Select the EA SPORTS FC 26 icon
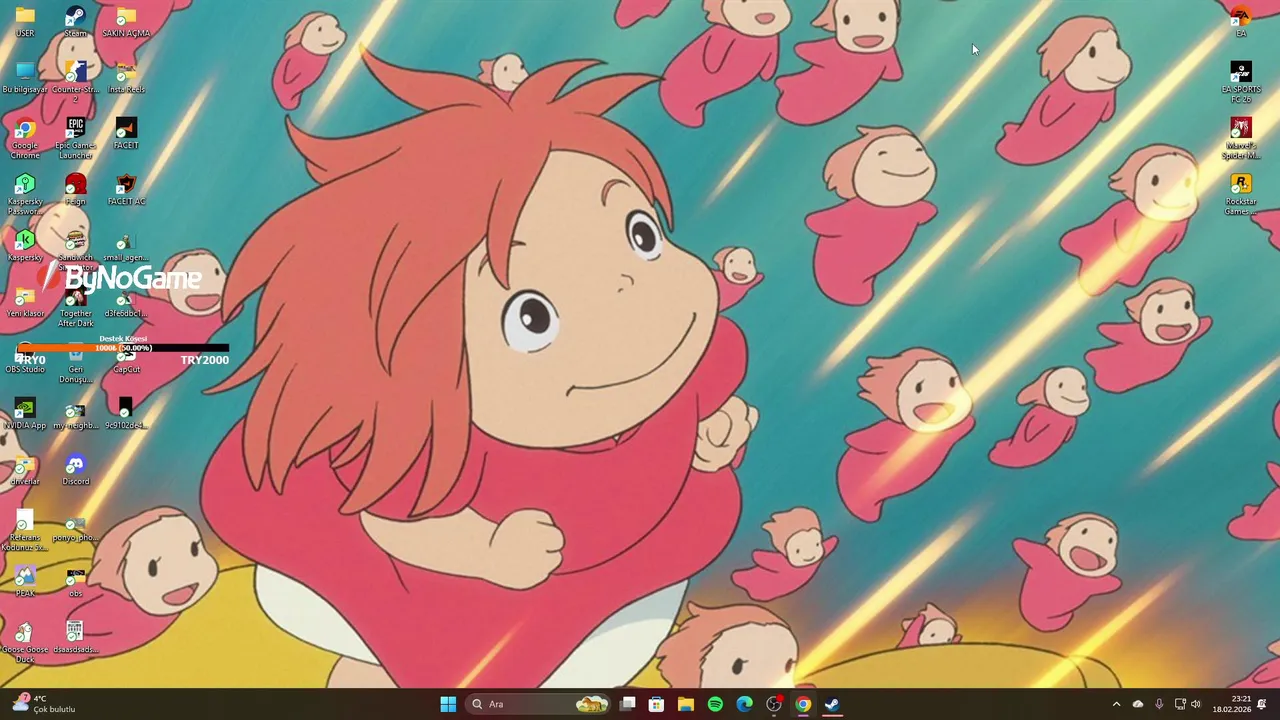The height and width of the screenshot is (720, 1280). (x=1241, y=82)
